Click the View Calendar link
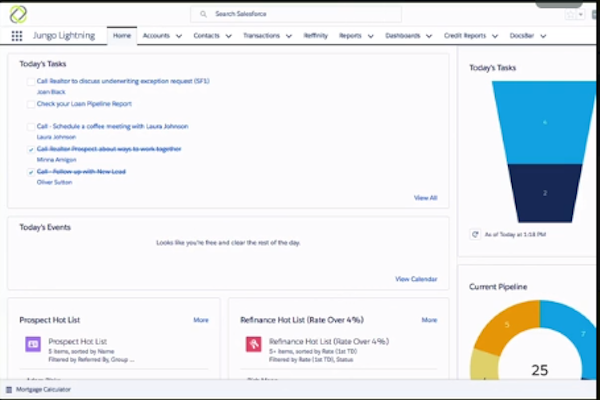Screen dimensions: 600x400 click(416, 279)
